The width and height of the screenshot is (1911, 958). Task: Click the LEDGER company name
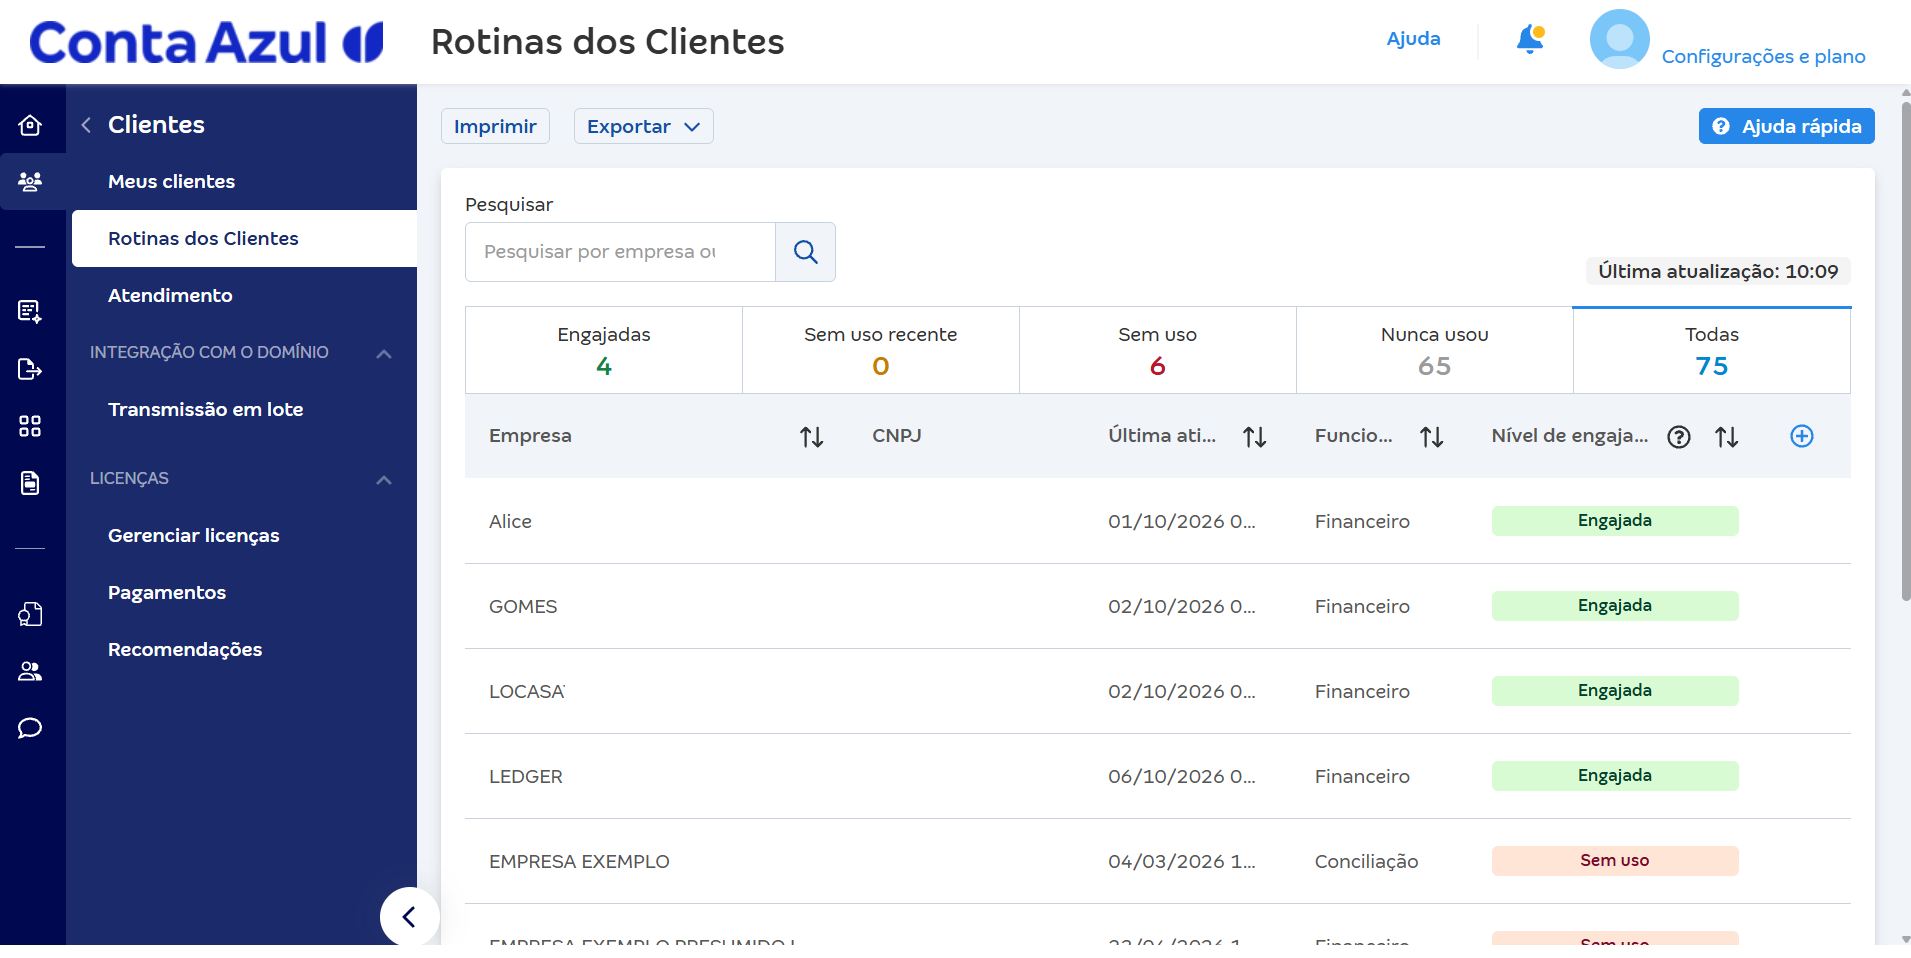526,777
